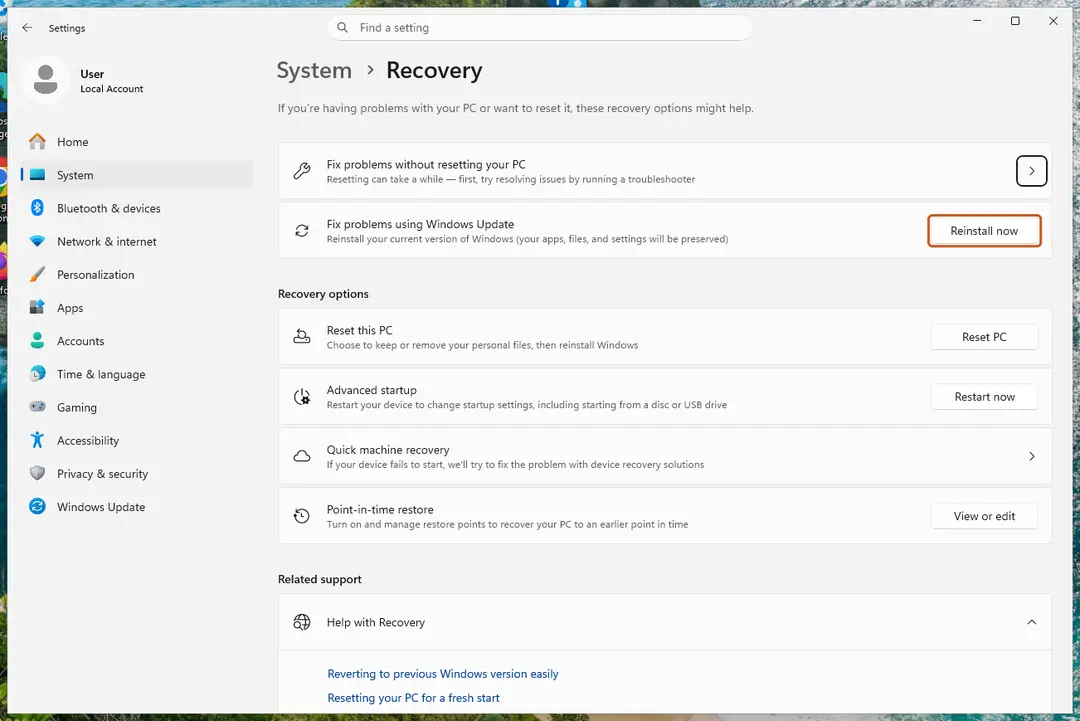Select Privacy & security label in sidebar

[103, 473]
